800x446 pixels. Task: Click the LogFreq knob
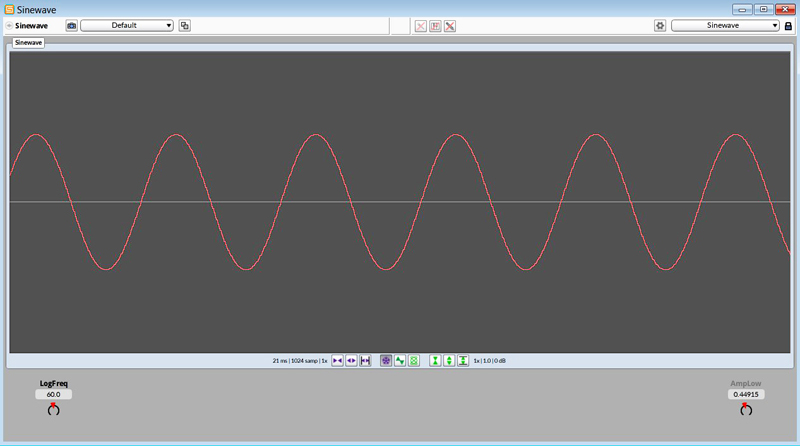pos(54,409)
